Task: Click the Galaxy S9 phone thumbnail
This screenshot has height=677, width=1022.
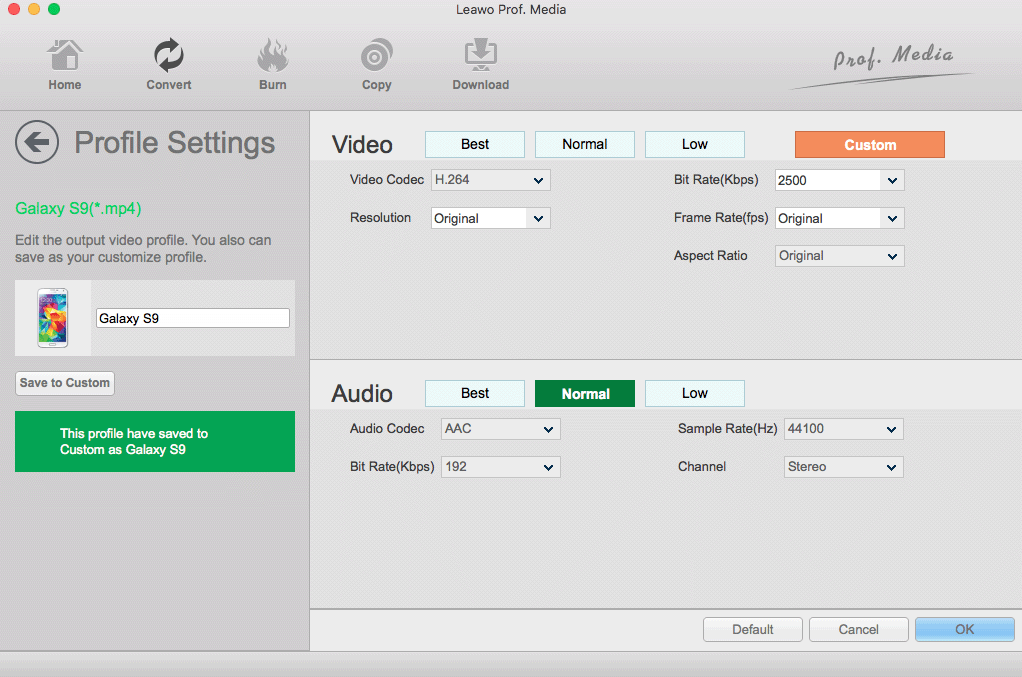Action: 53,318
